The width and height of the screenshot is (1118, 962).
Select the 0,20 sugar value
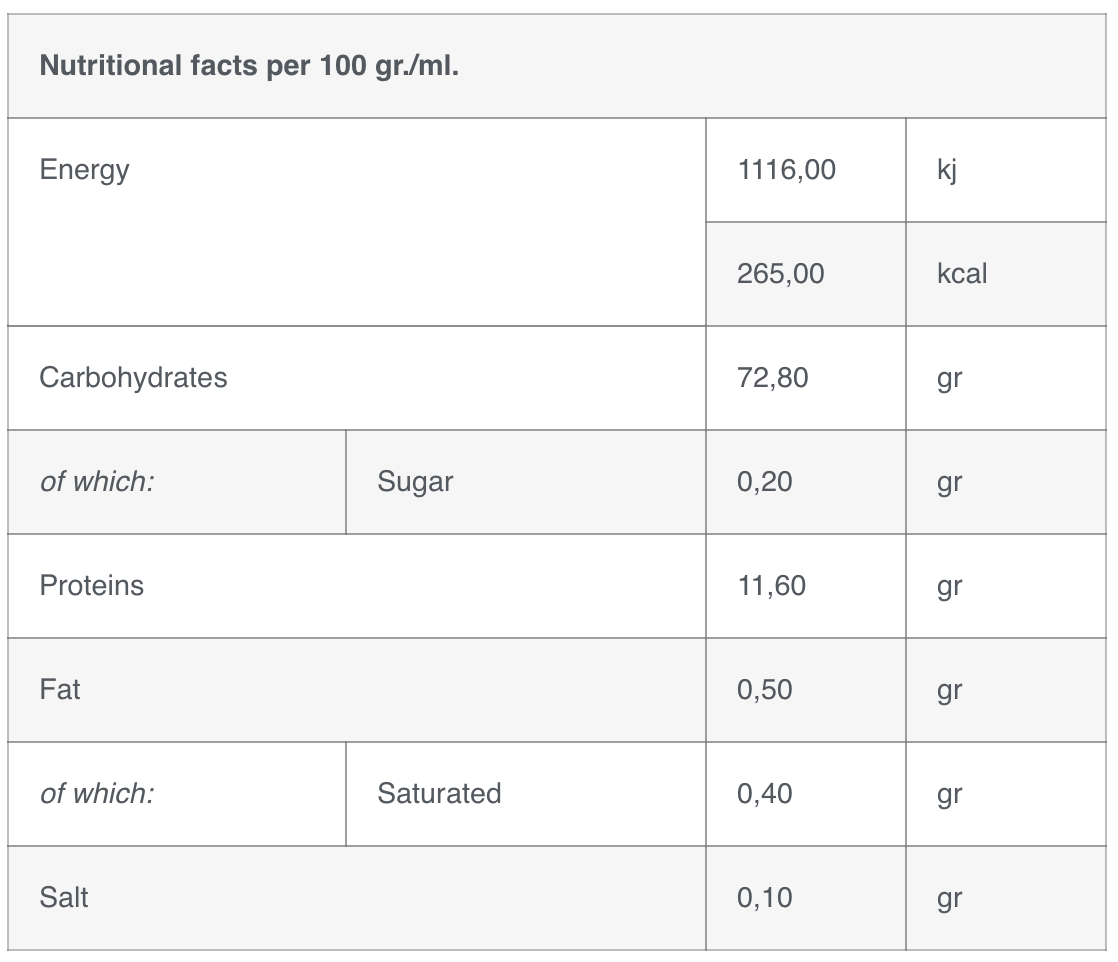[x=764, y=482]
